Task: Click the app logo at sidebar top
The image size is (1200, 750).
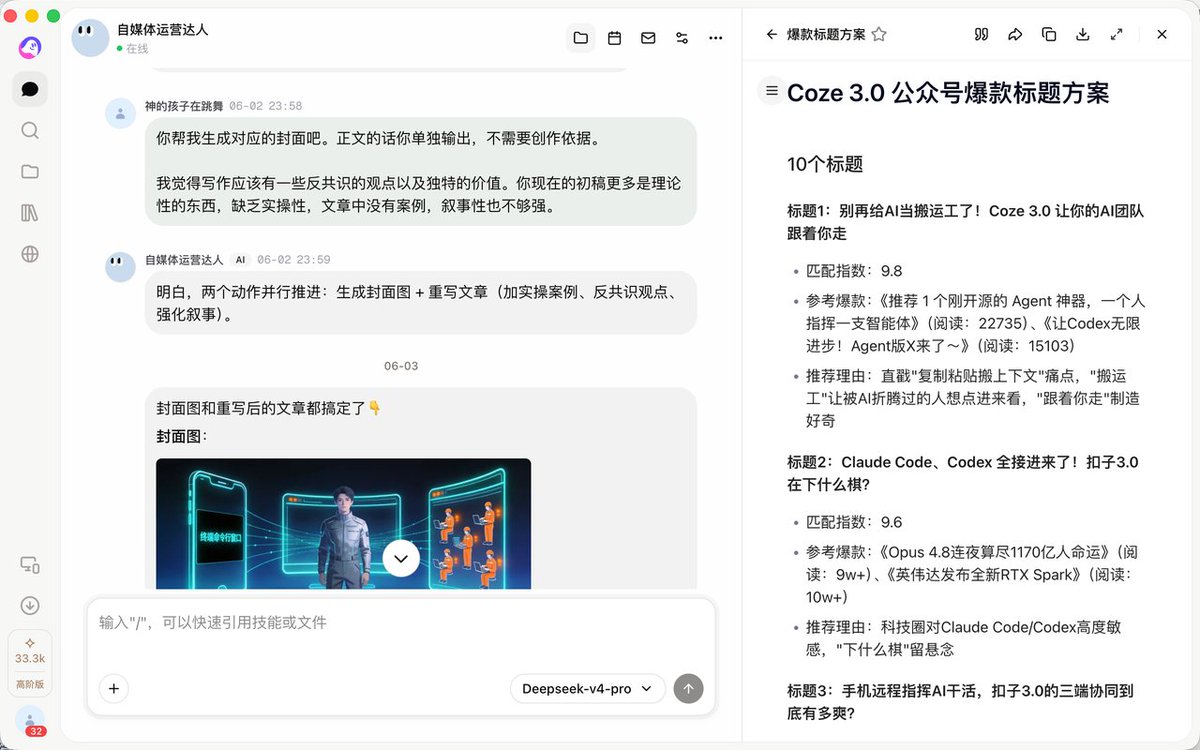Action: point(30,47)
